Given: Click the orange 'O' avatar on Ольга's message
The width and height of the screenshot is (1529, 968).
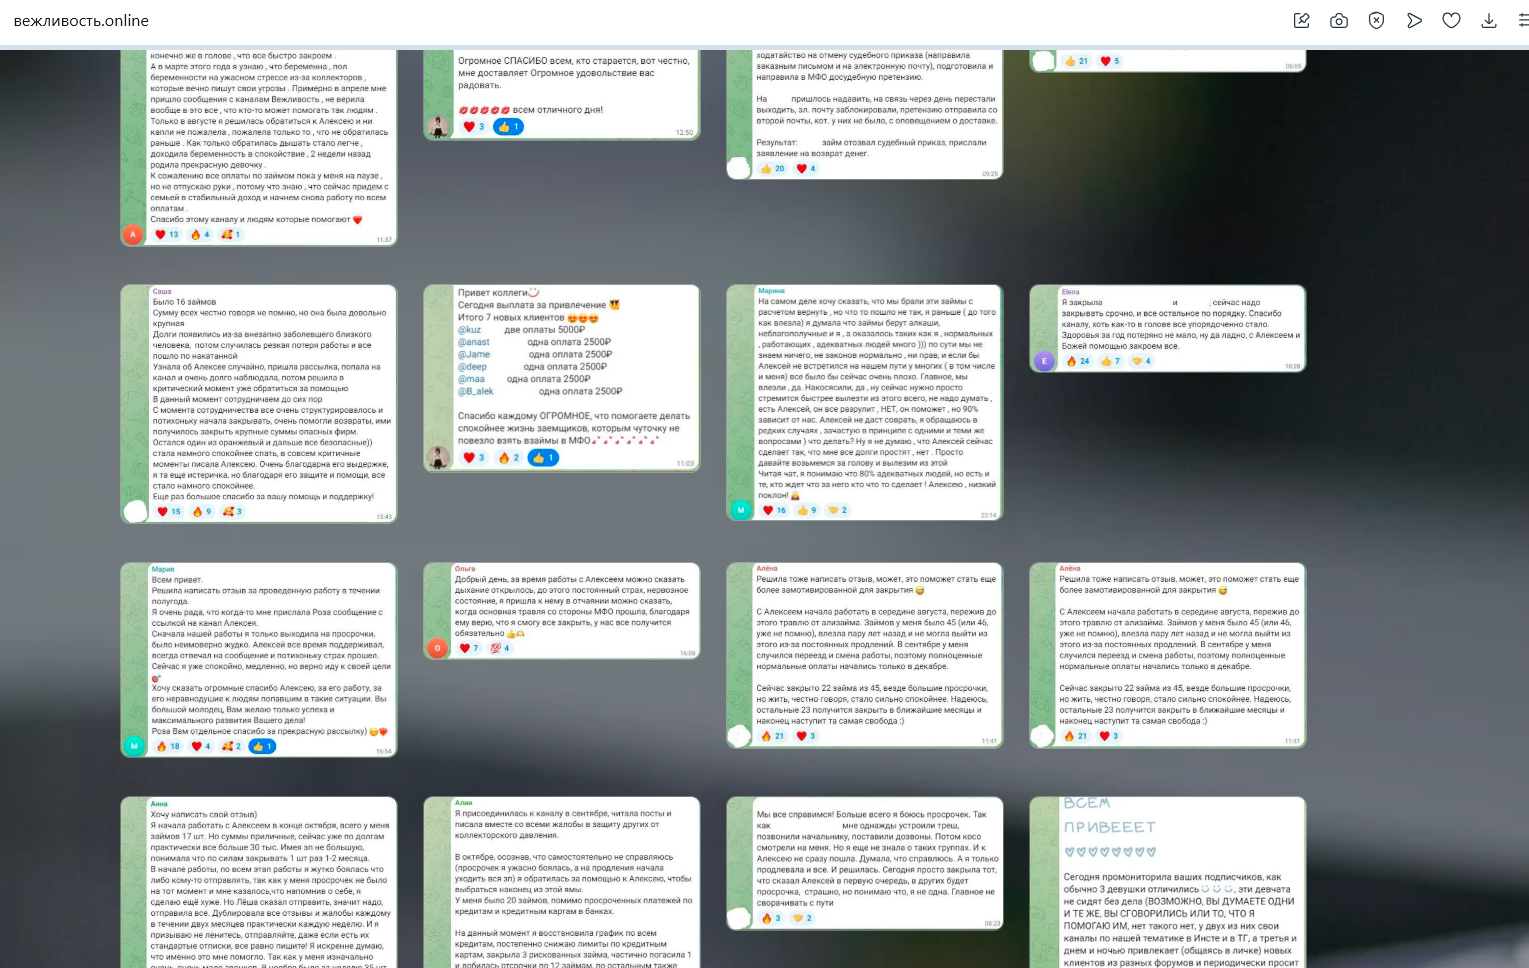Looking at the screenshot, I should pyautogui.click(x=437, y=648).
